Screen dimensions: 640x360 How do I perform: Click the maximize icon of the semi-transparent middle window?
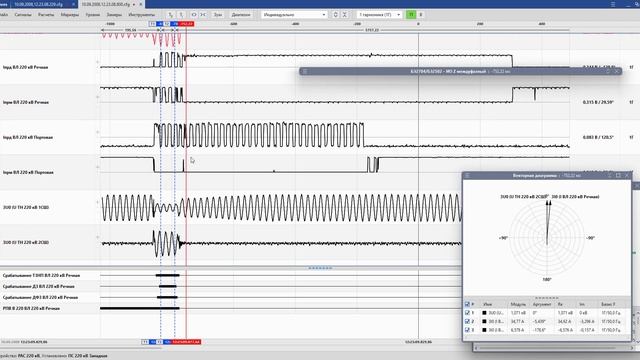click(x=608, y=71)
